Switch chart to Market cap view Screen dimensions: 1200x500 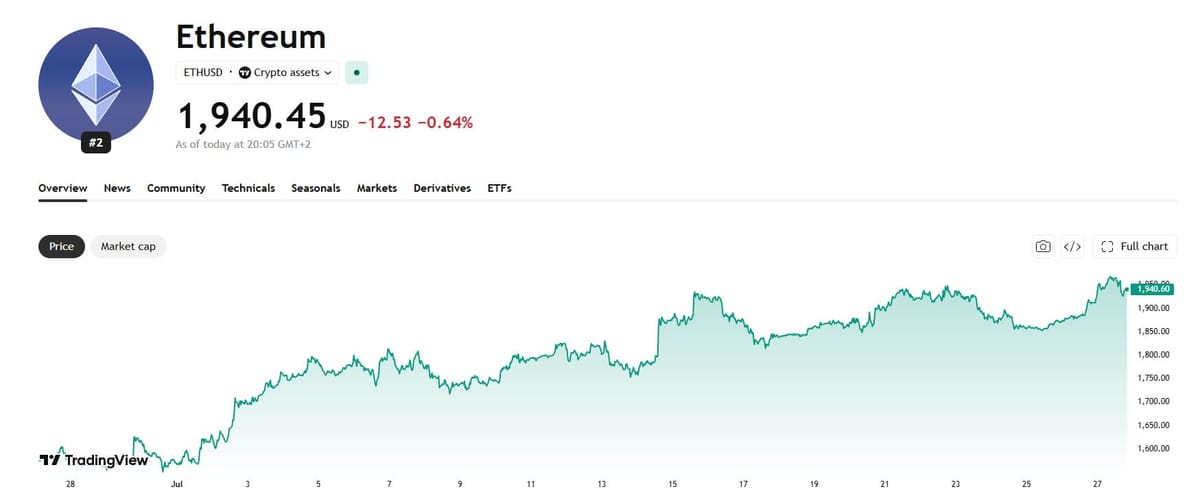(x=128, y=246)
